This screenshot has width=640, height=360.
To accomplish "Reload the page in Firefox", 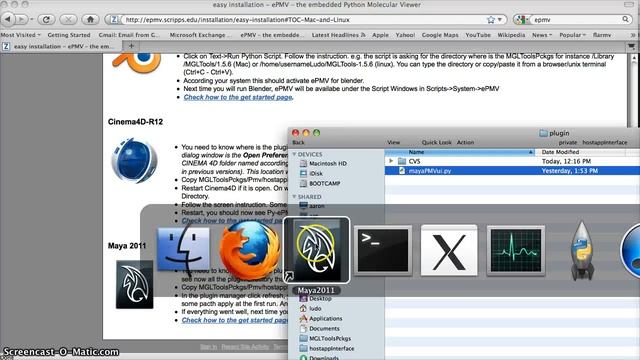I will click(x=47, y=19).
